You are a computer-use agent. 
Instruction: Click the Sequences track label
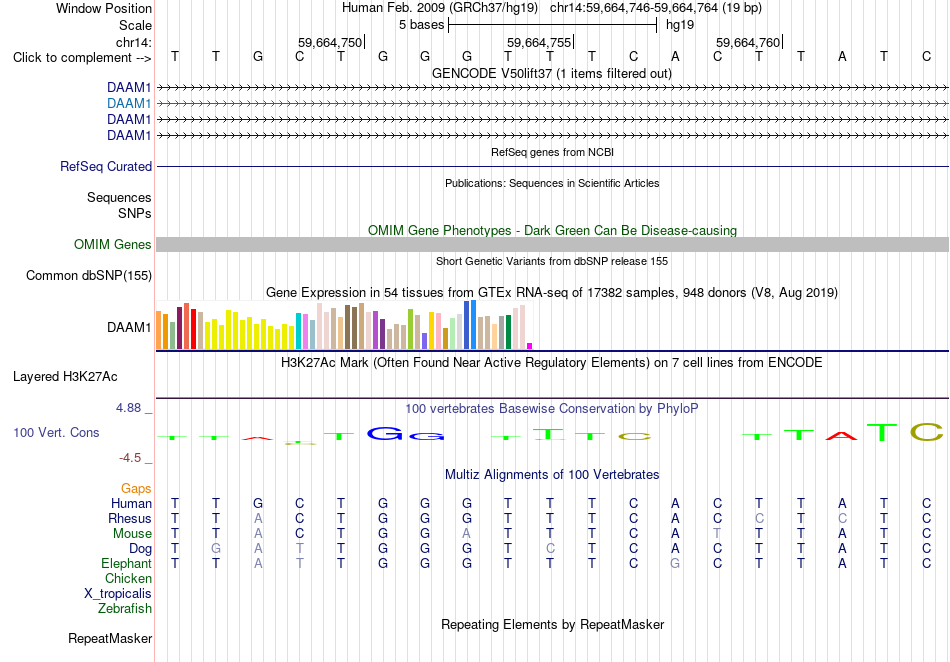[x=119, y=197]
